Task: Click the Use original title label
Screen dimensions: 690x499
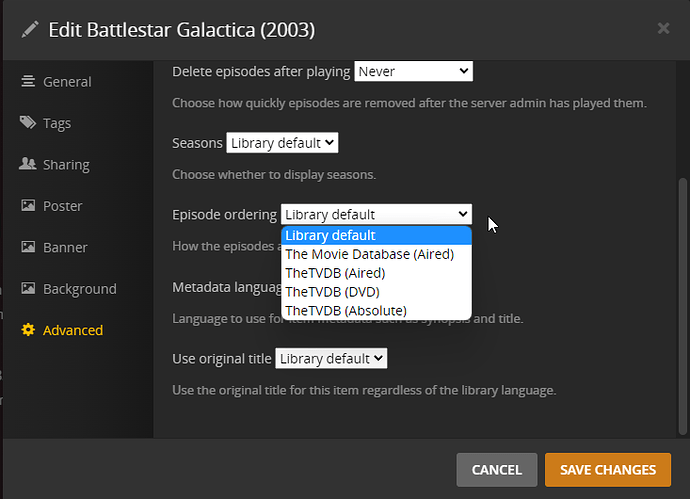Action: [x=222, y=359]
